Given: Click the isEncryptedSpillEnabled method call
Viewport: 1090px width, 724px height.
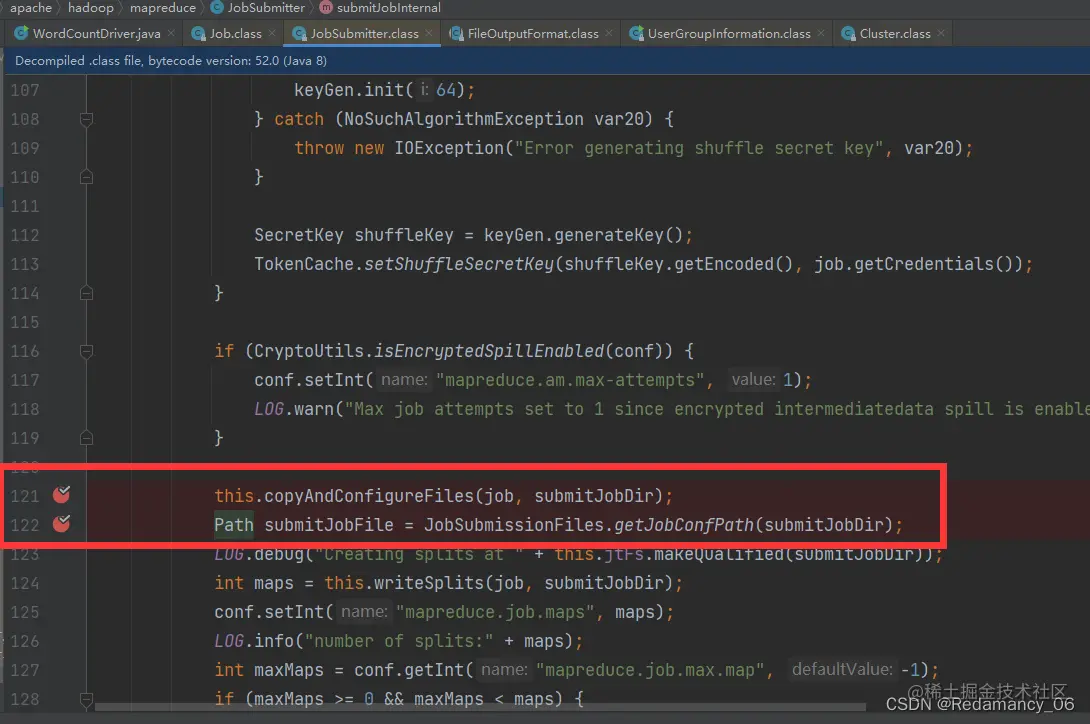Looking at the screenshot, I should pos(489,351).
